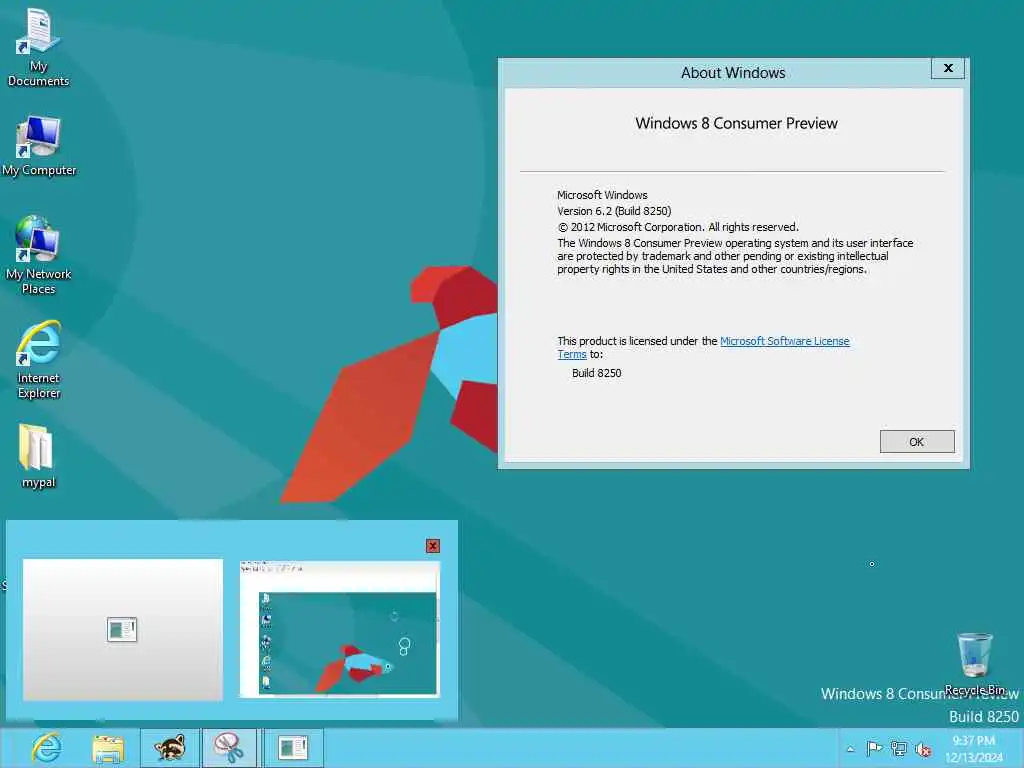Viewport: 1024px width, 768px height.
Task: Click the 2012 Microsoft Corporation copyright line
Action: point(678,227)
